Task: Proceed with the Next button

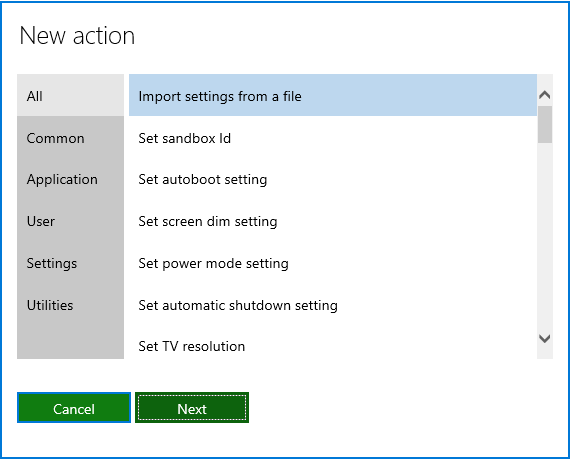Action: 192,408
